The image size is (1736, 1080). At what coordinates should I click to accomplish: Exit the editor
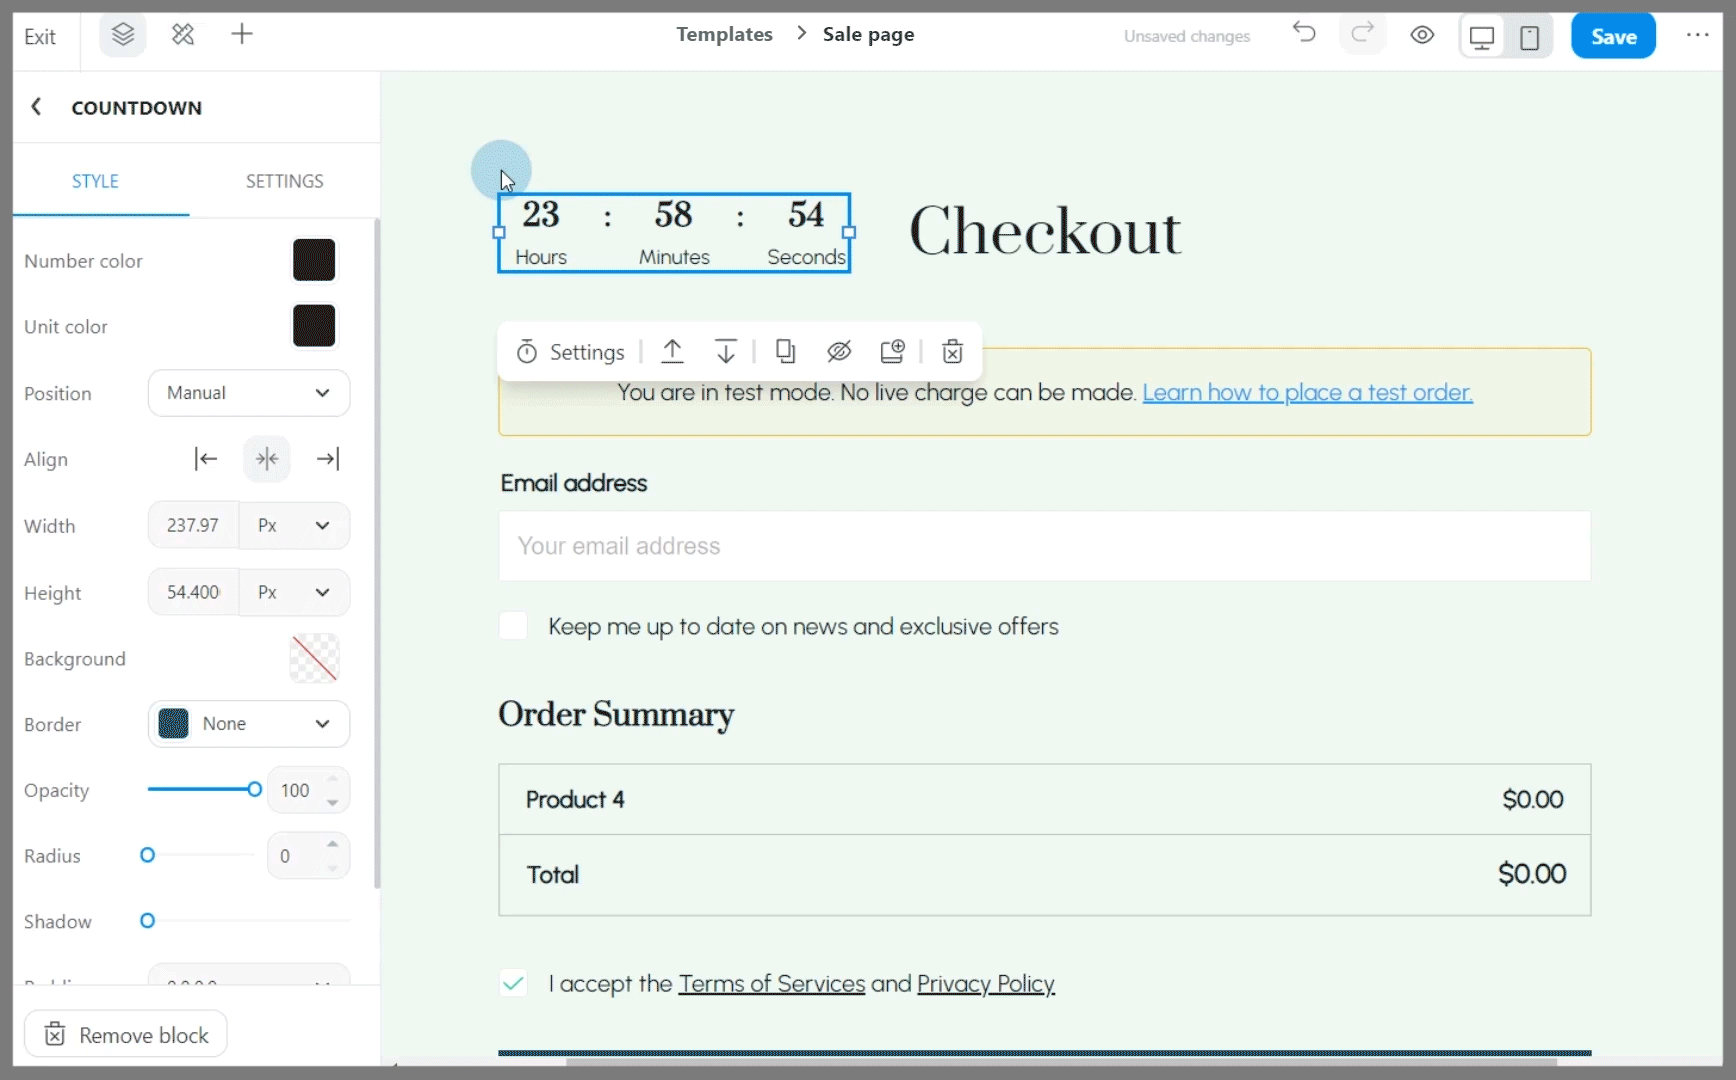(x=40, y=37)
